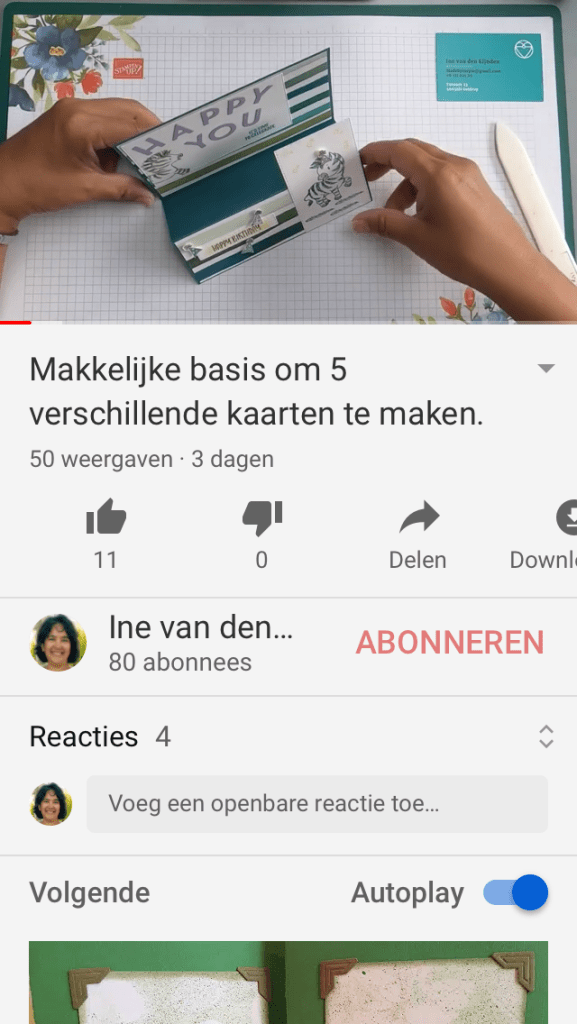The height and width of the screenshot is (1024, 577).
Task: Tap the thumbs down dislike icon
Action: click(x=262, y=518)
